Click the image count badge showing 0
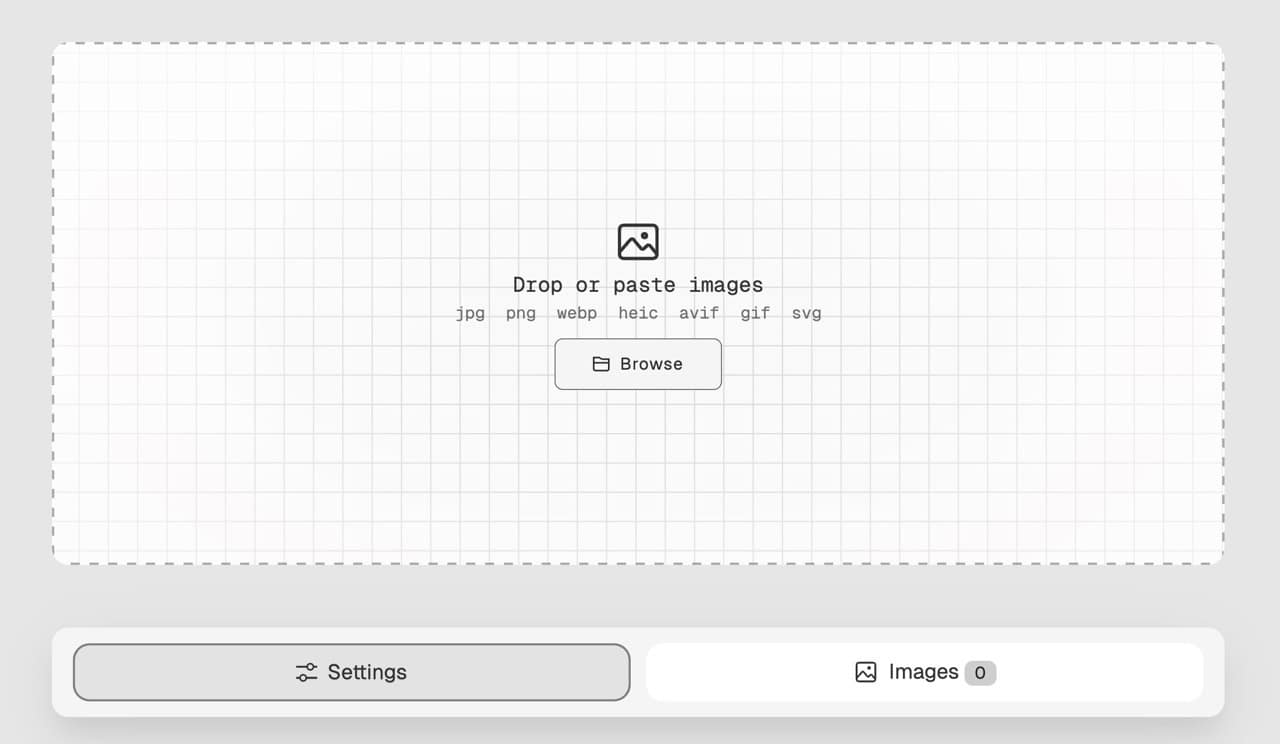The height and width of the screenshot is (744, 1280). coord(980,673)
